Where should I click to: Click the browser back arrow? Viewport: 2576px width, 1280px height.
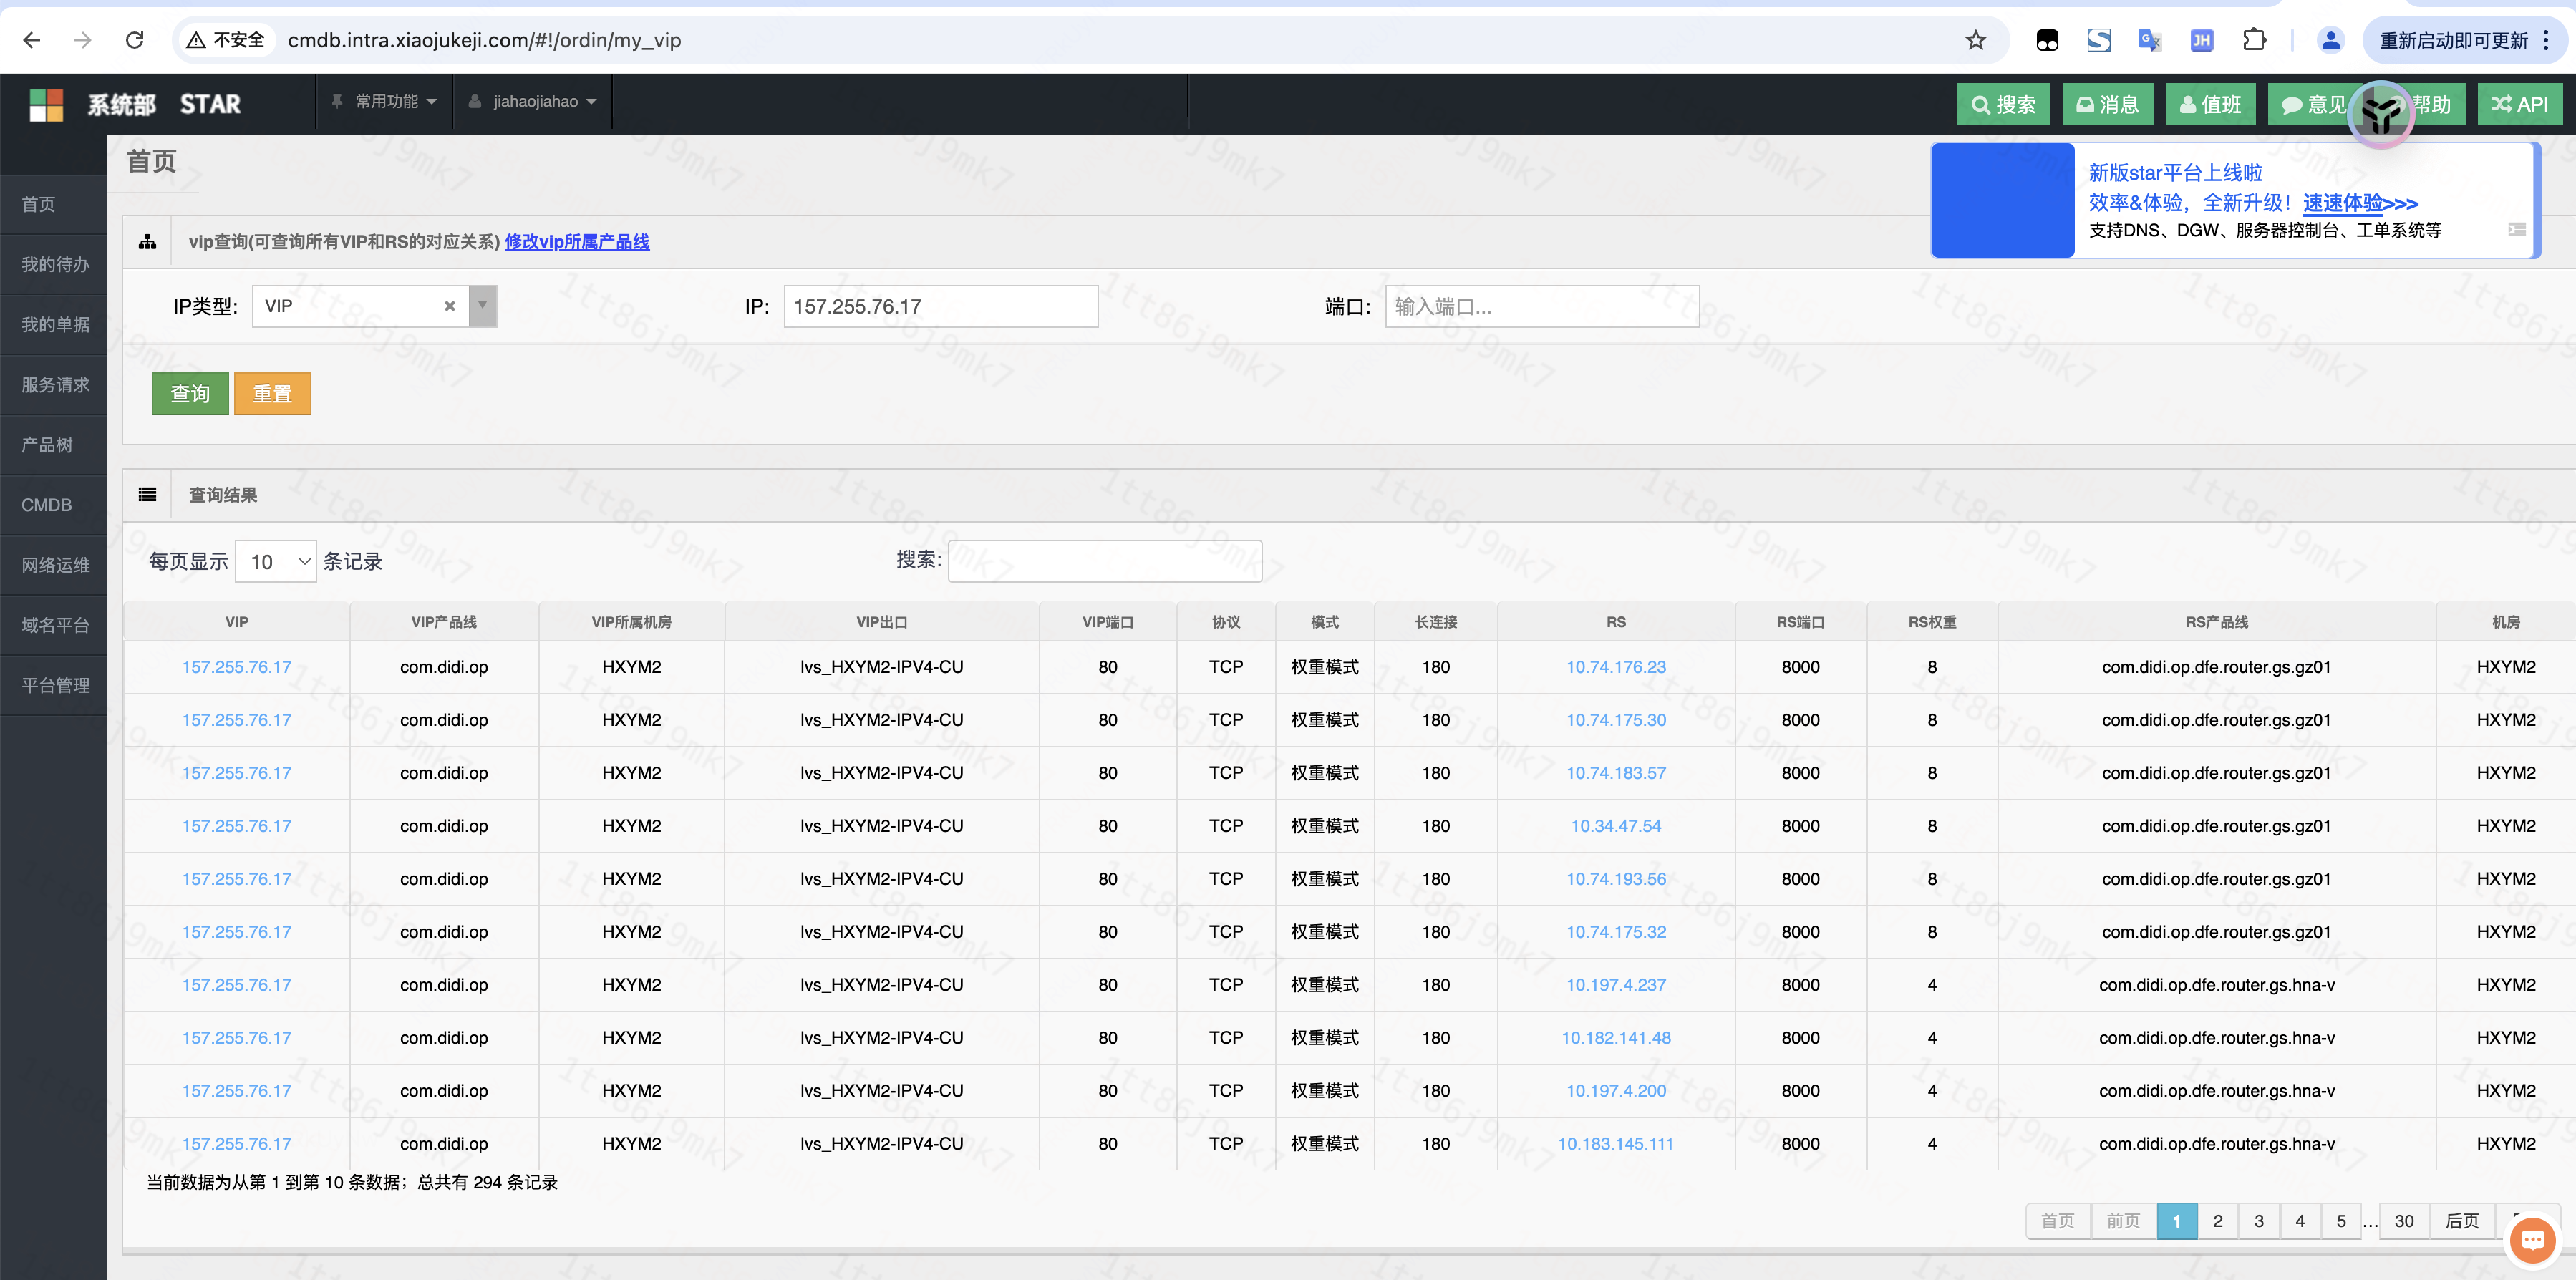pyautogui.click(x=32, y=40)
